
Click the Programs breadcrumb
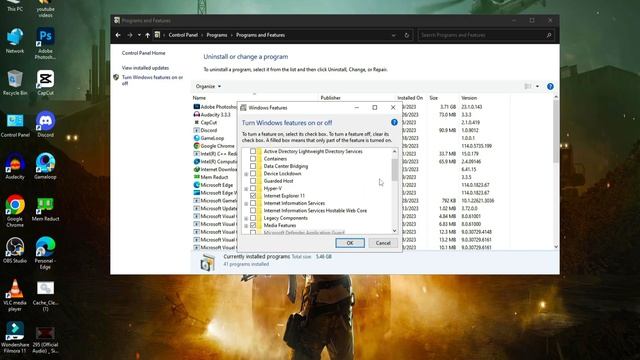click(217, 35)
